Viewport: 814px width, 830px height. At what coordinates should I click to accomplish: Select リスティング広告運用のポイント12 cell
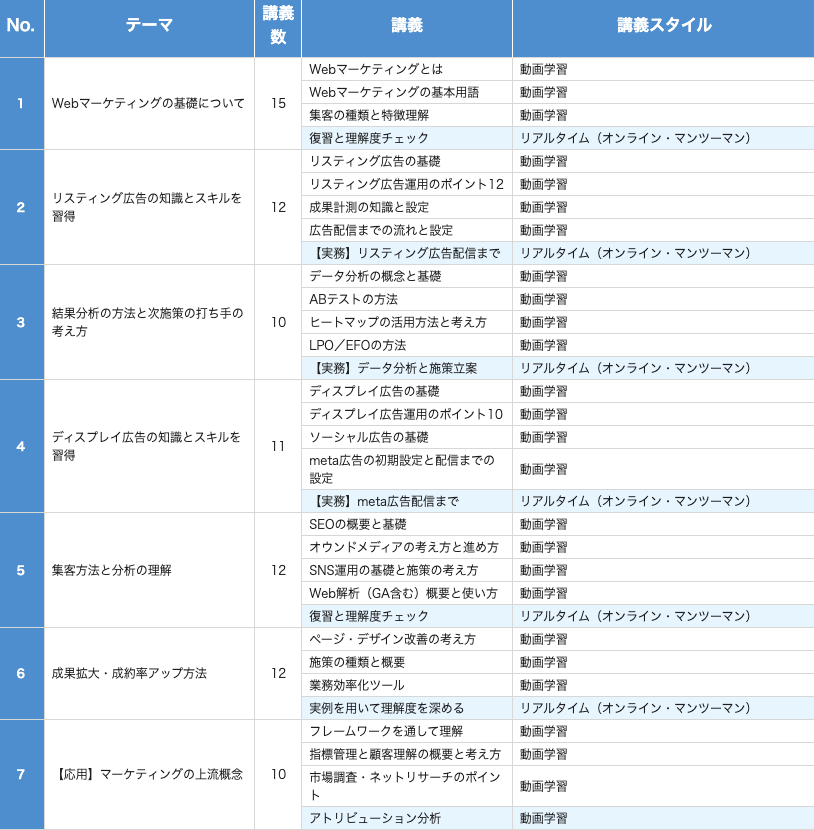[406, 184]
